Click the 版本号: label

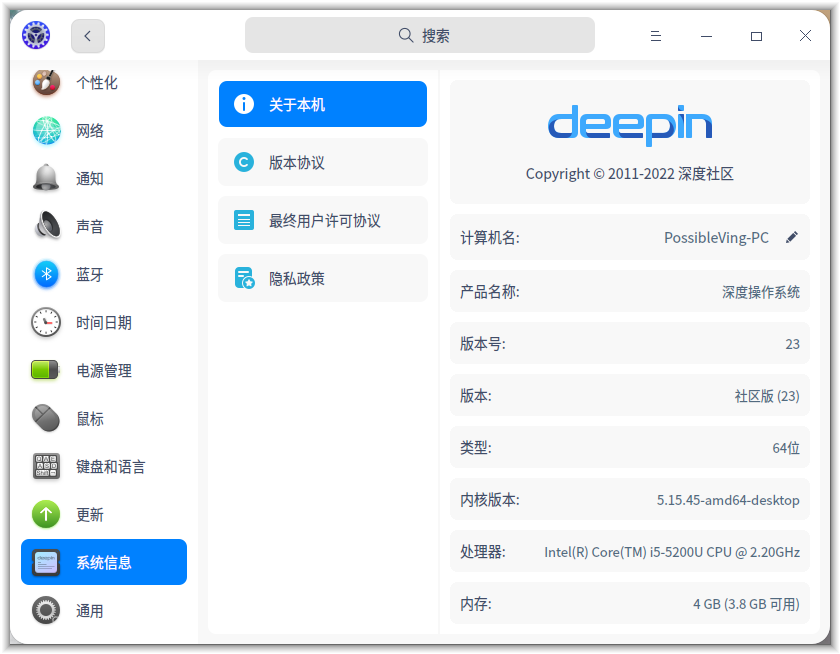point(483,344)
